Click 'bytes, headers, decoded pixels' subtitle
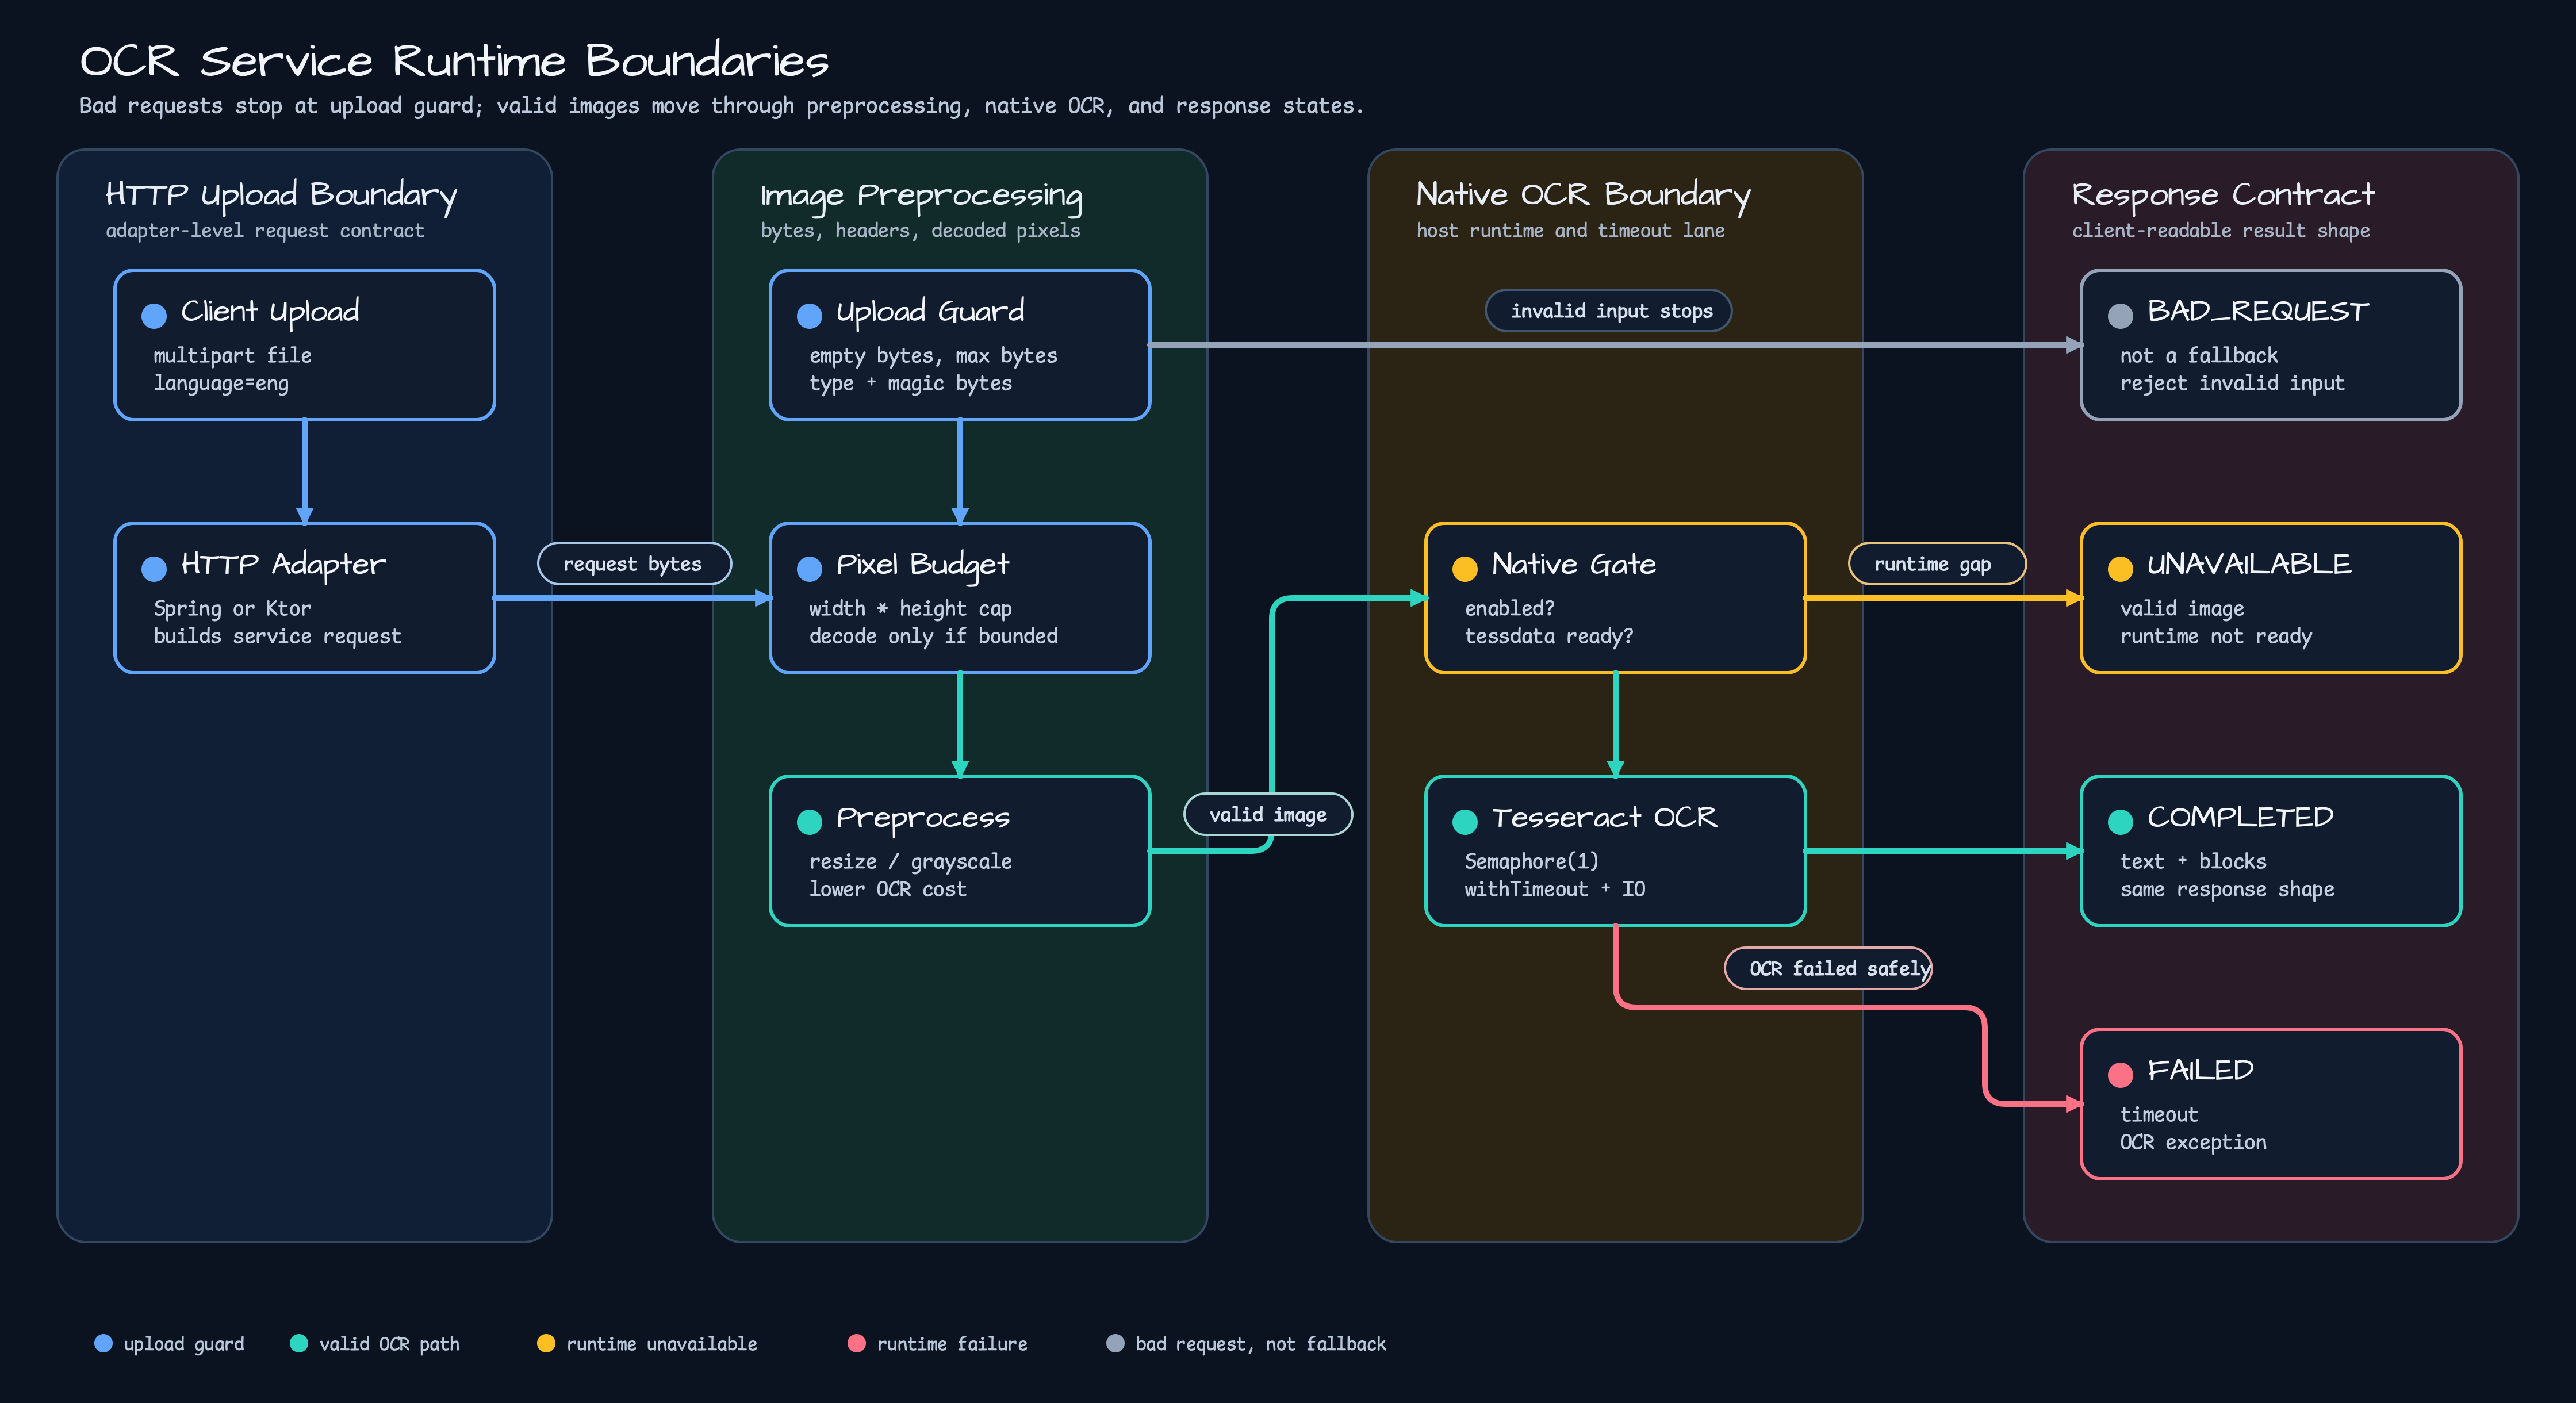 point(920,231)
